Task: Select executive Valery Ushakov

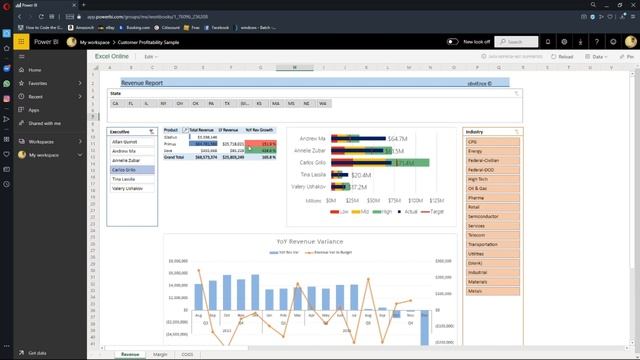Action: (132, 189)
